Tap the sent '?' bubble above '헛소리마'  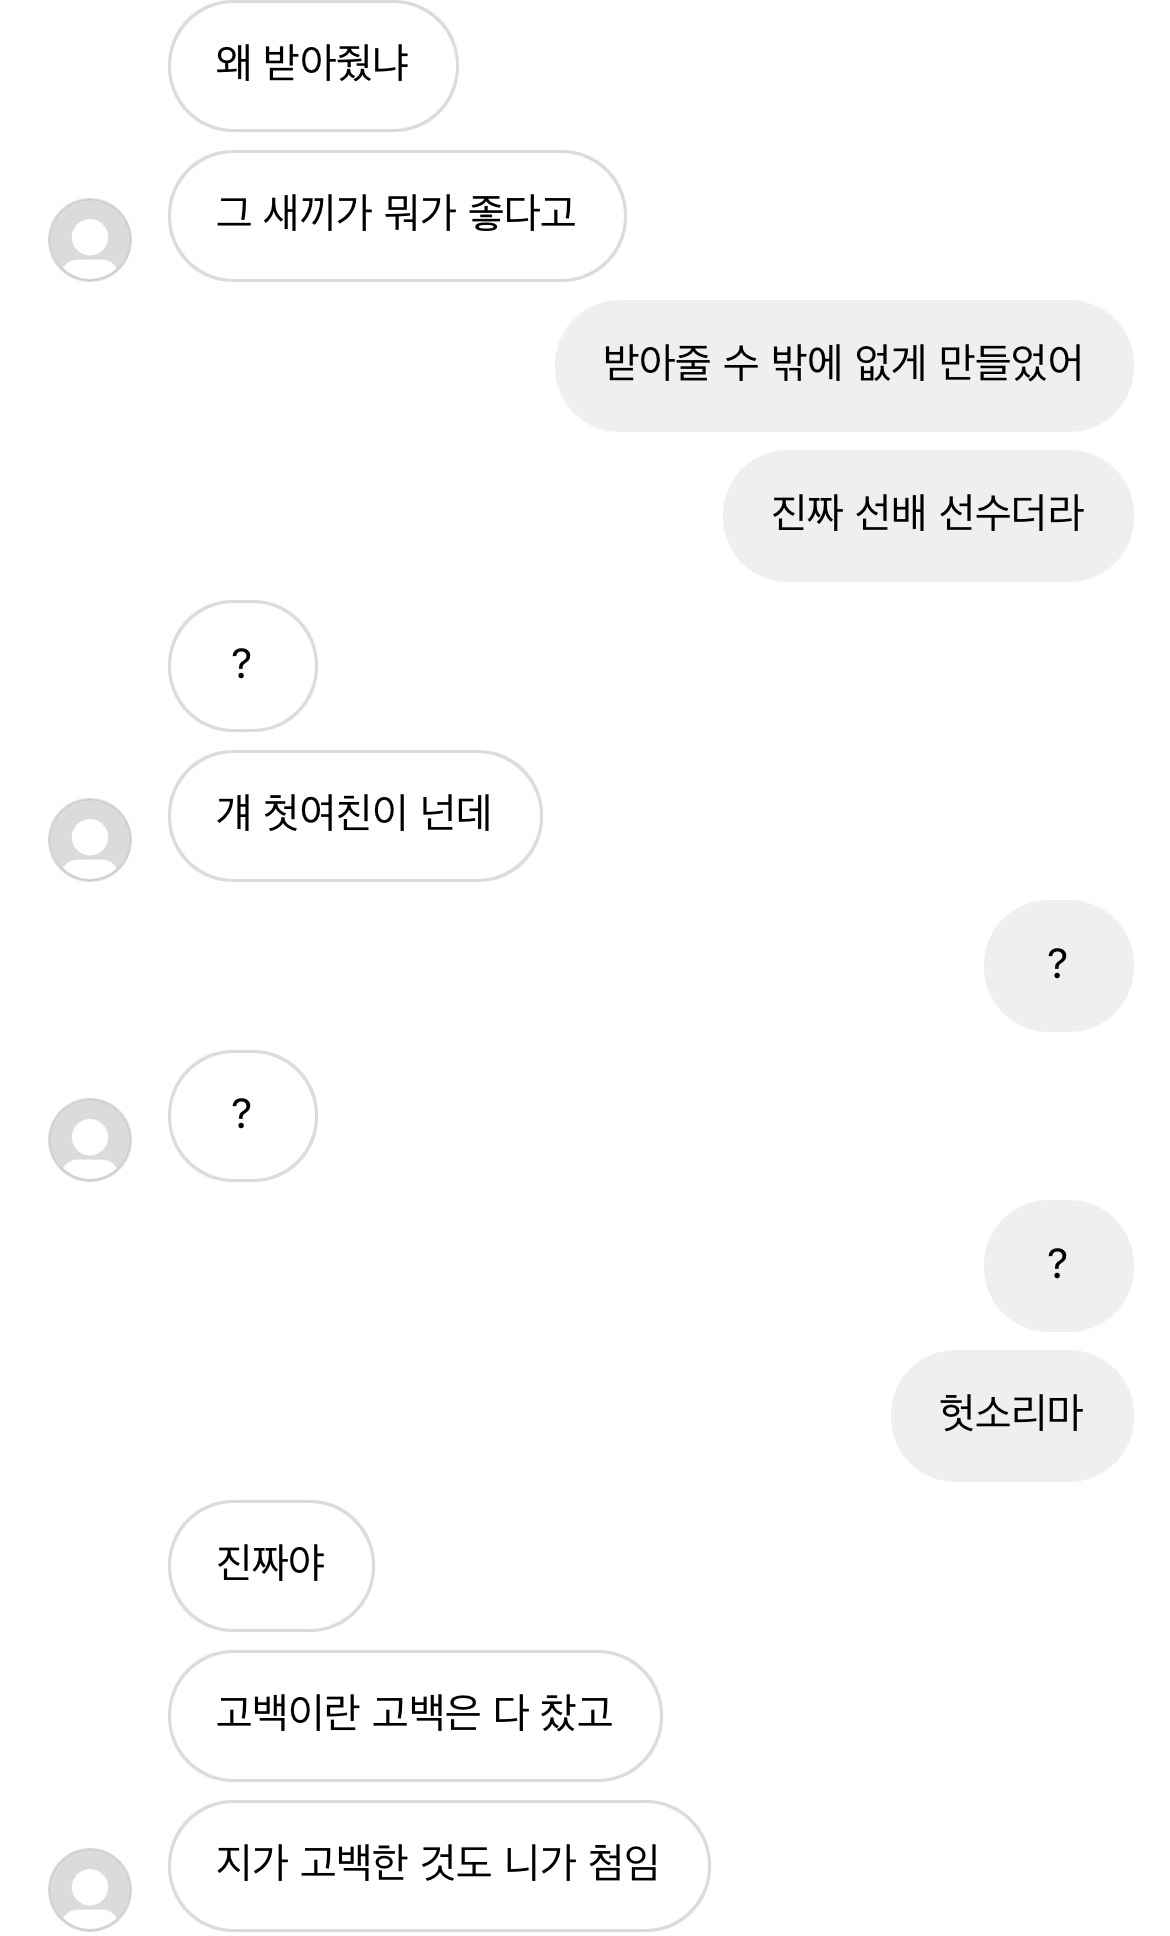pyautogui.click(x=1058, y=1265)
